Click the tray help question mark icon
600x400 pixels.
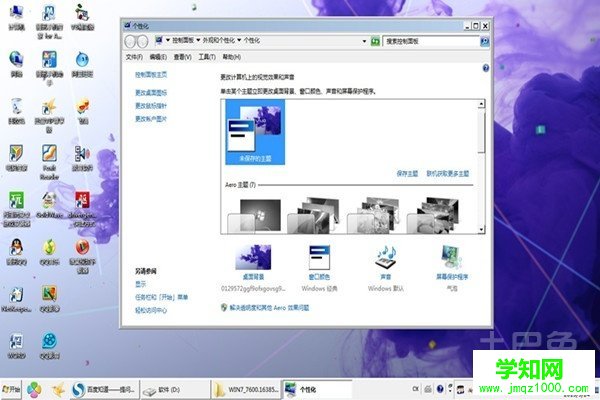coord(440,389)
